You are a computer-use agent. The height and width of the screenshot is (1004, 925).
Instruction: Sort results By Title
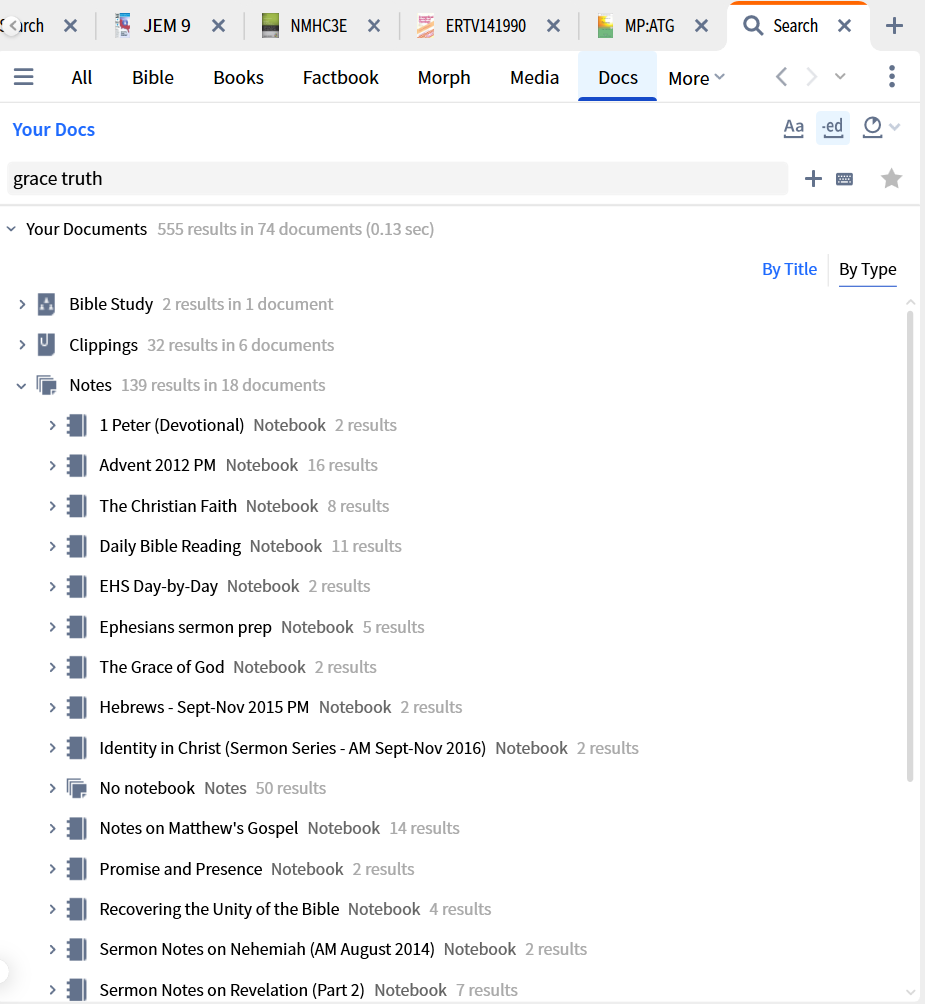pos(789,269)
